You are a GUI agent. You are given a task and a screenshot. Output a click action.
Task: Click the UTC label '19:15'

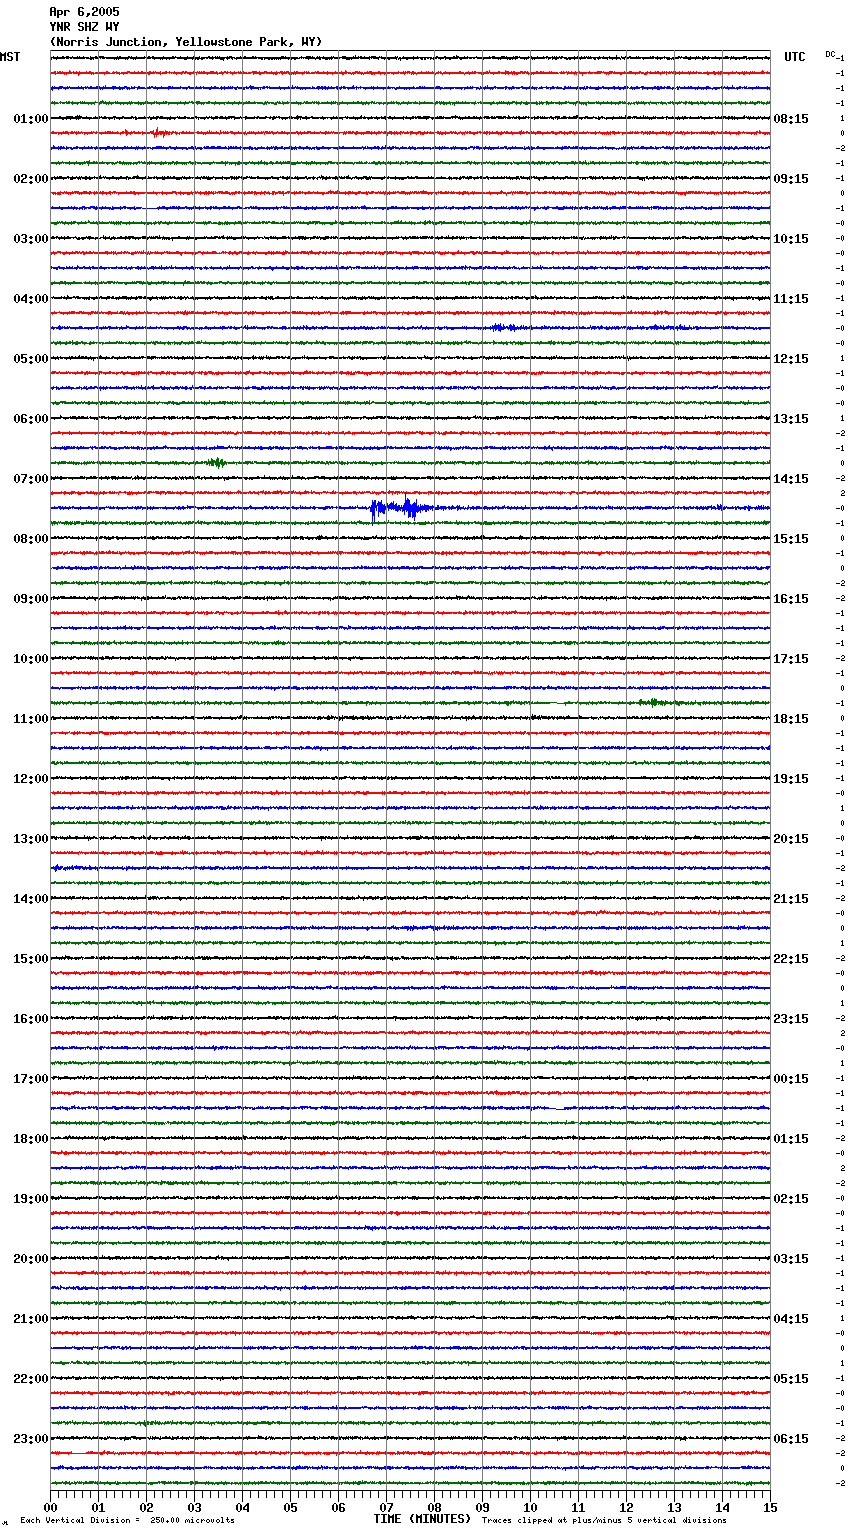tap(791, 779)
